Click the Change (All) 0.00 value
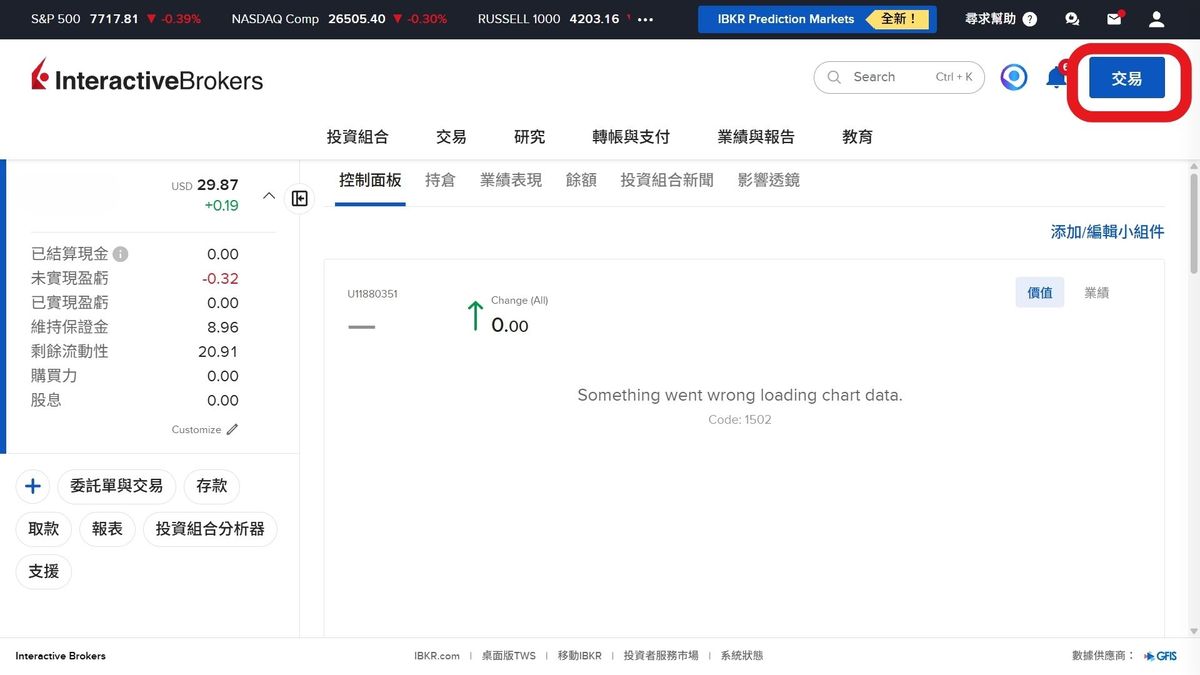Image resolution: width=1200 pixels, height=675 pixels. click(x=510, y=326)
